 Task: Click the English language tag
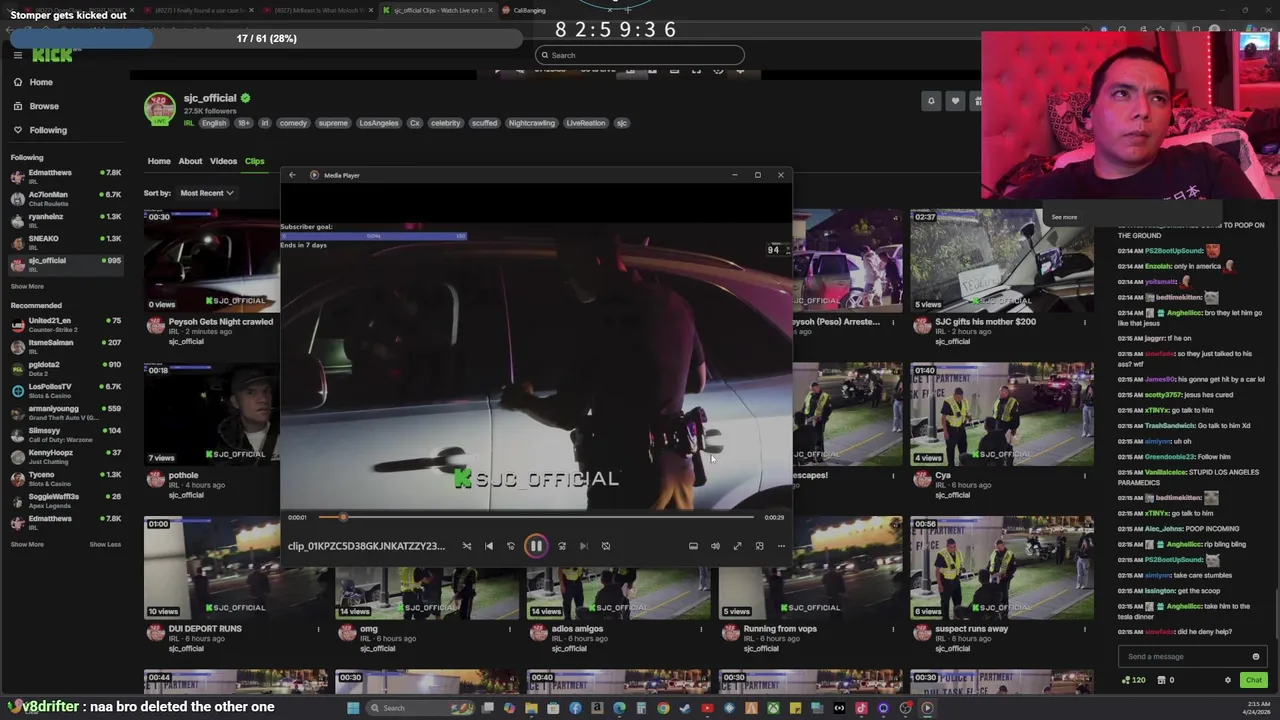[214, 123]
